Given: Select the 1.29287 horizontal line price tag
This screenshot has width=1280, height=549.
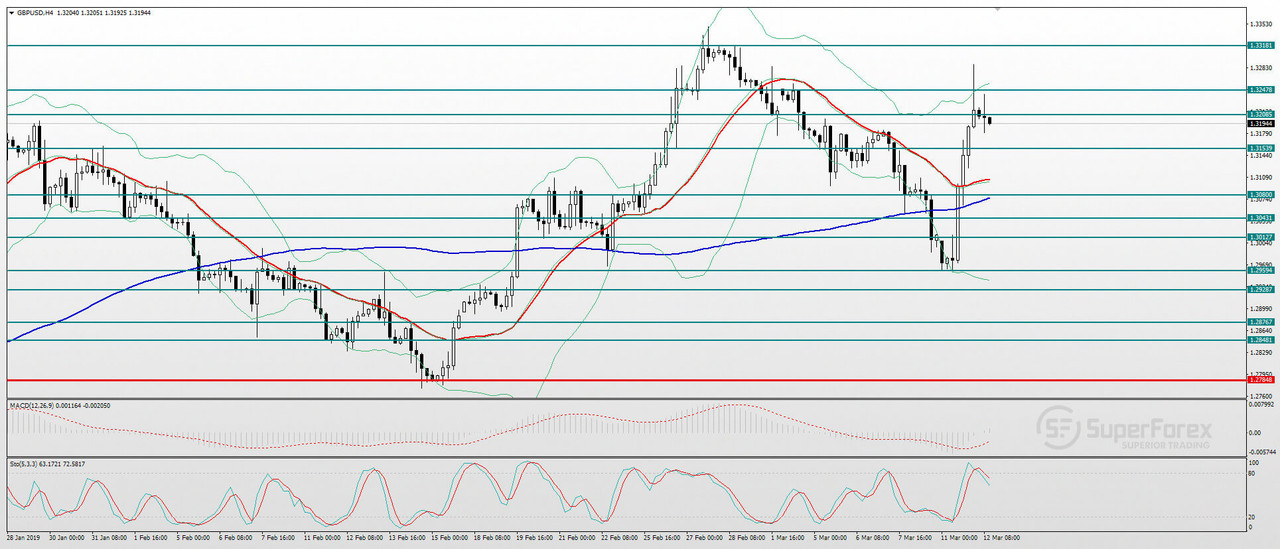Looking at the screenshot, I should coord(1260,289).
